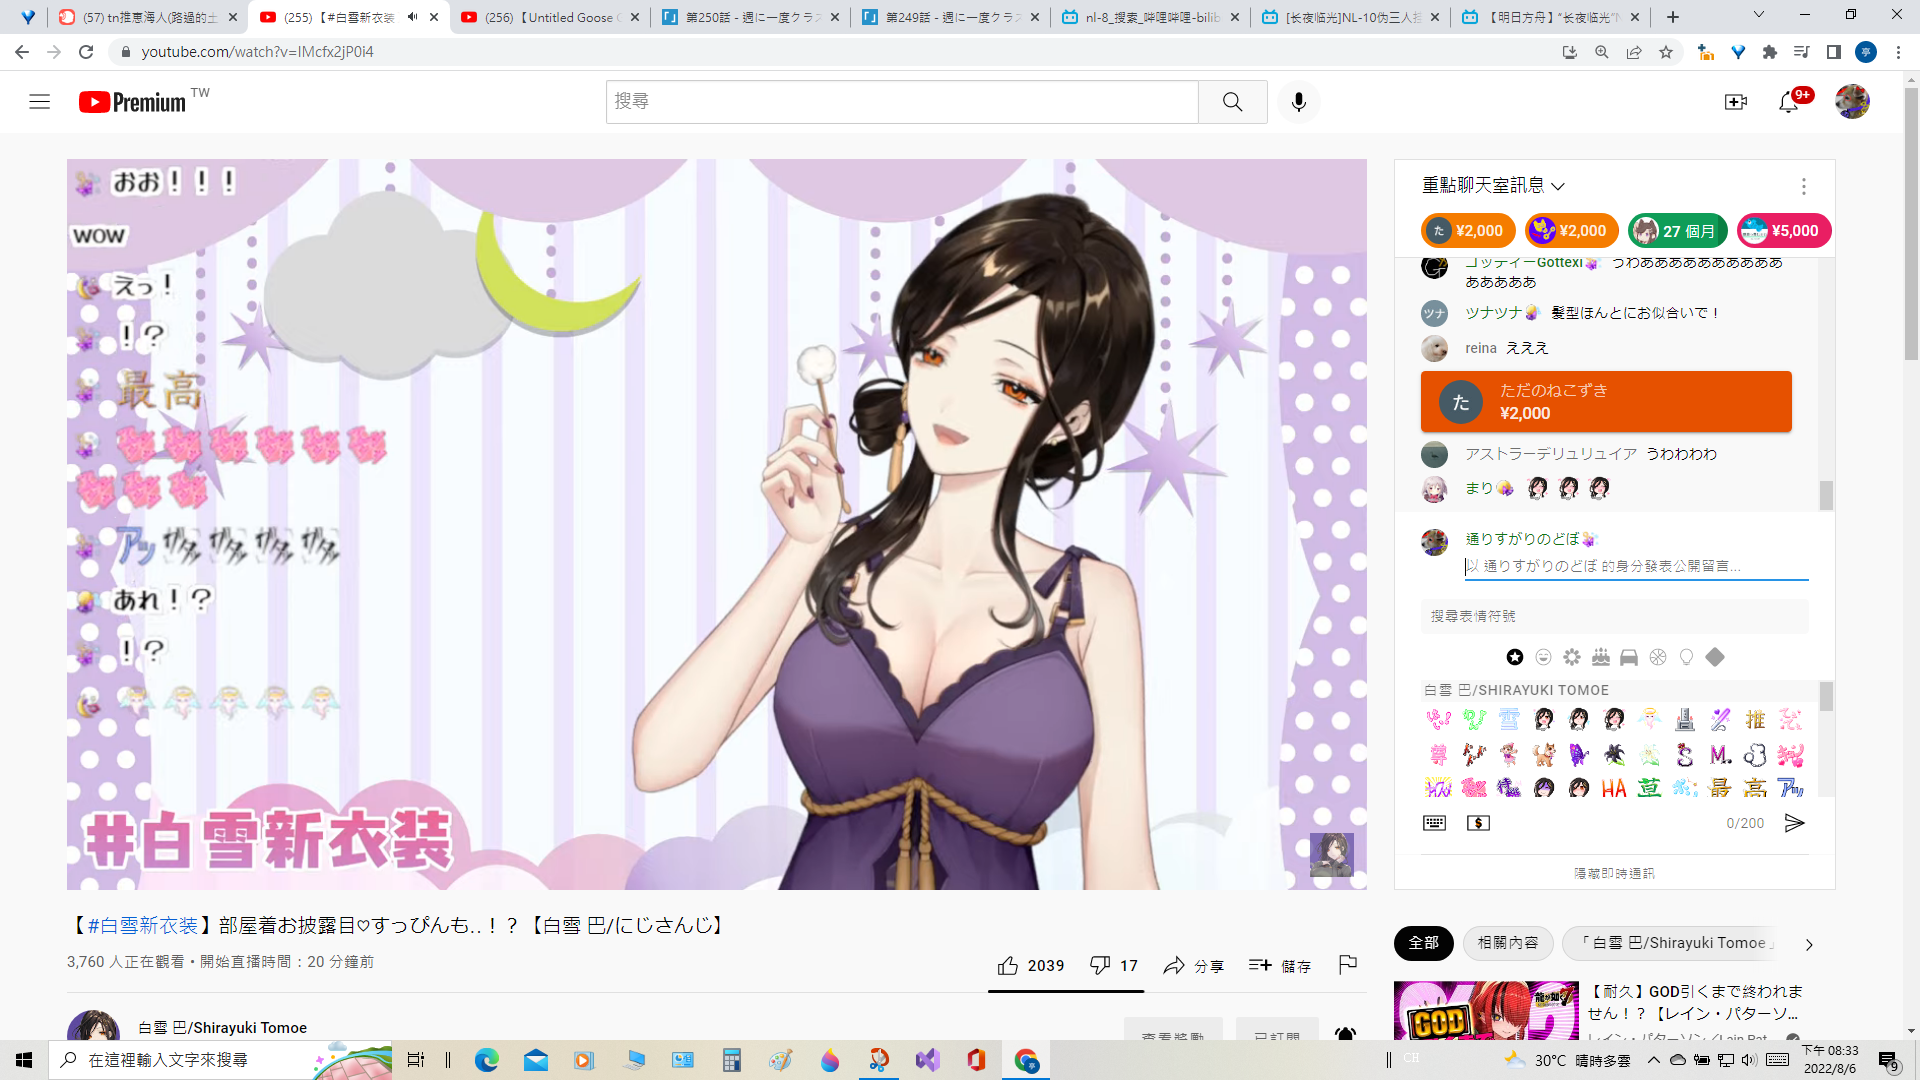Open Visual Studio from taskbar
The height and width of the screenshot is (1080, 1920).
[927, 1060]
